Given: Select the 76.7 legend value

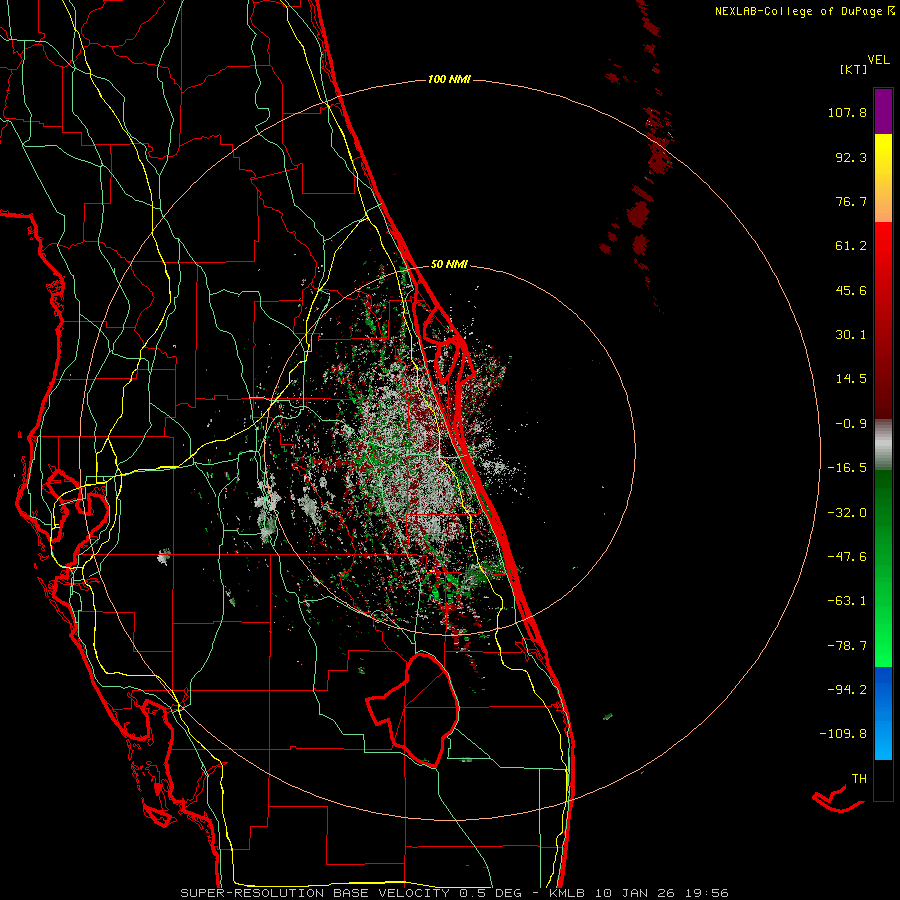Looking at the screenshot, I should pos(851,201).
